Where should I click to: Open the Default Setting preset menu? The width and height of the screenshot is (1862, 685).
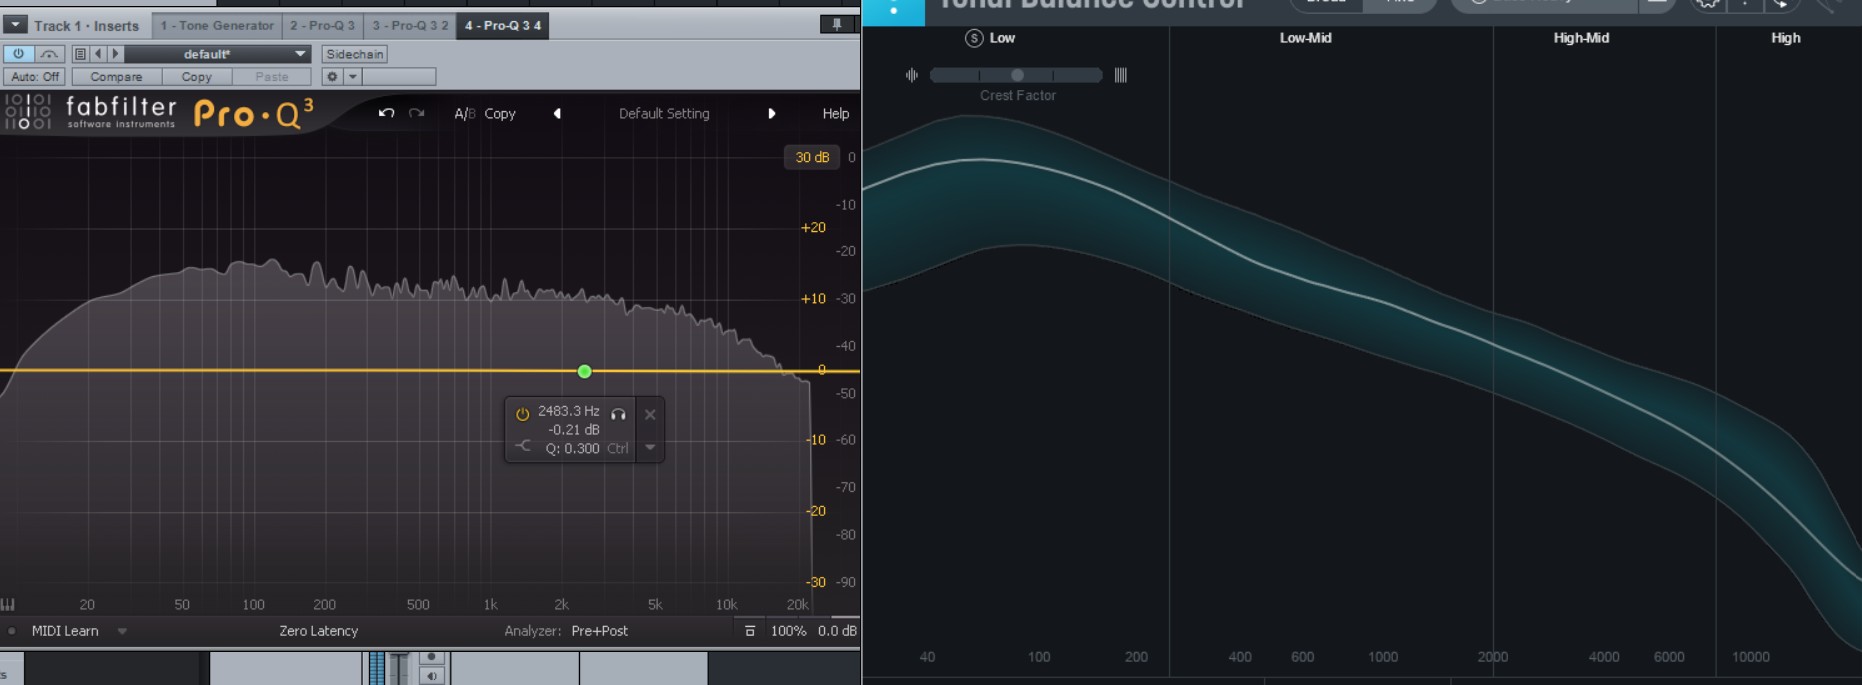[x=664, y=114]
